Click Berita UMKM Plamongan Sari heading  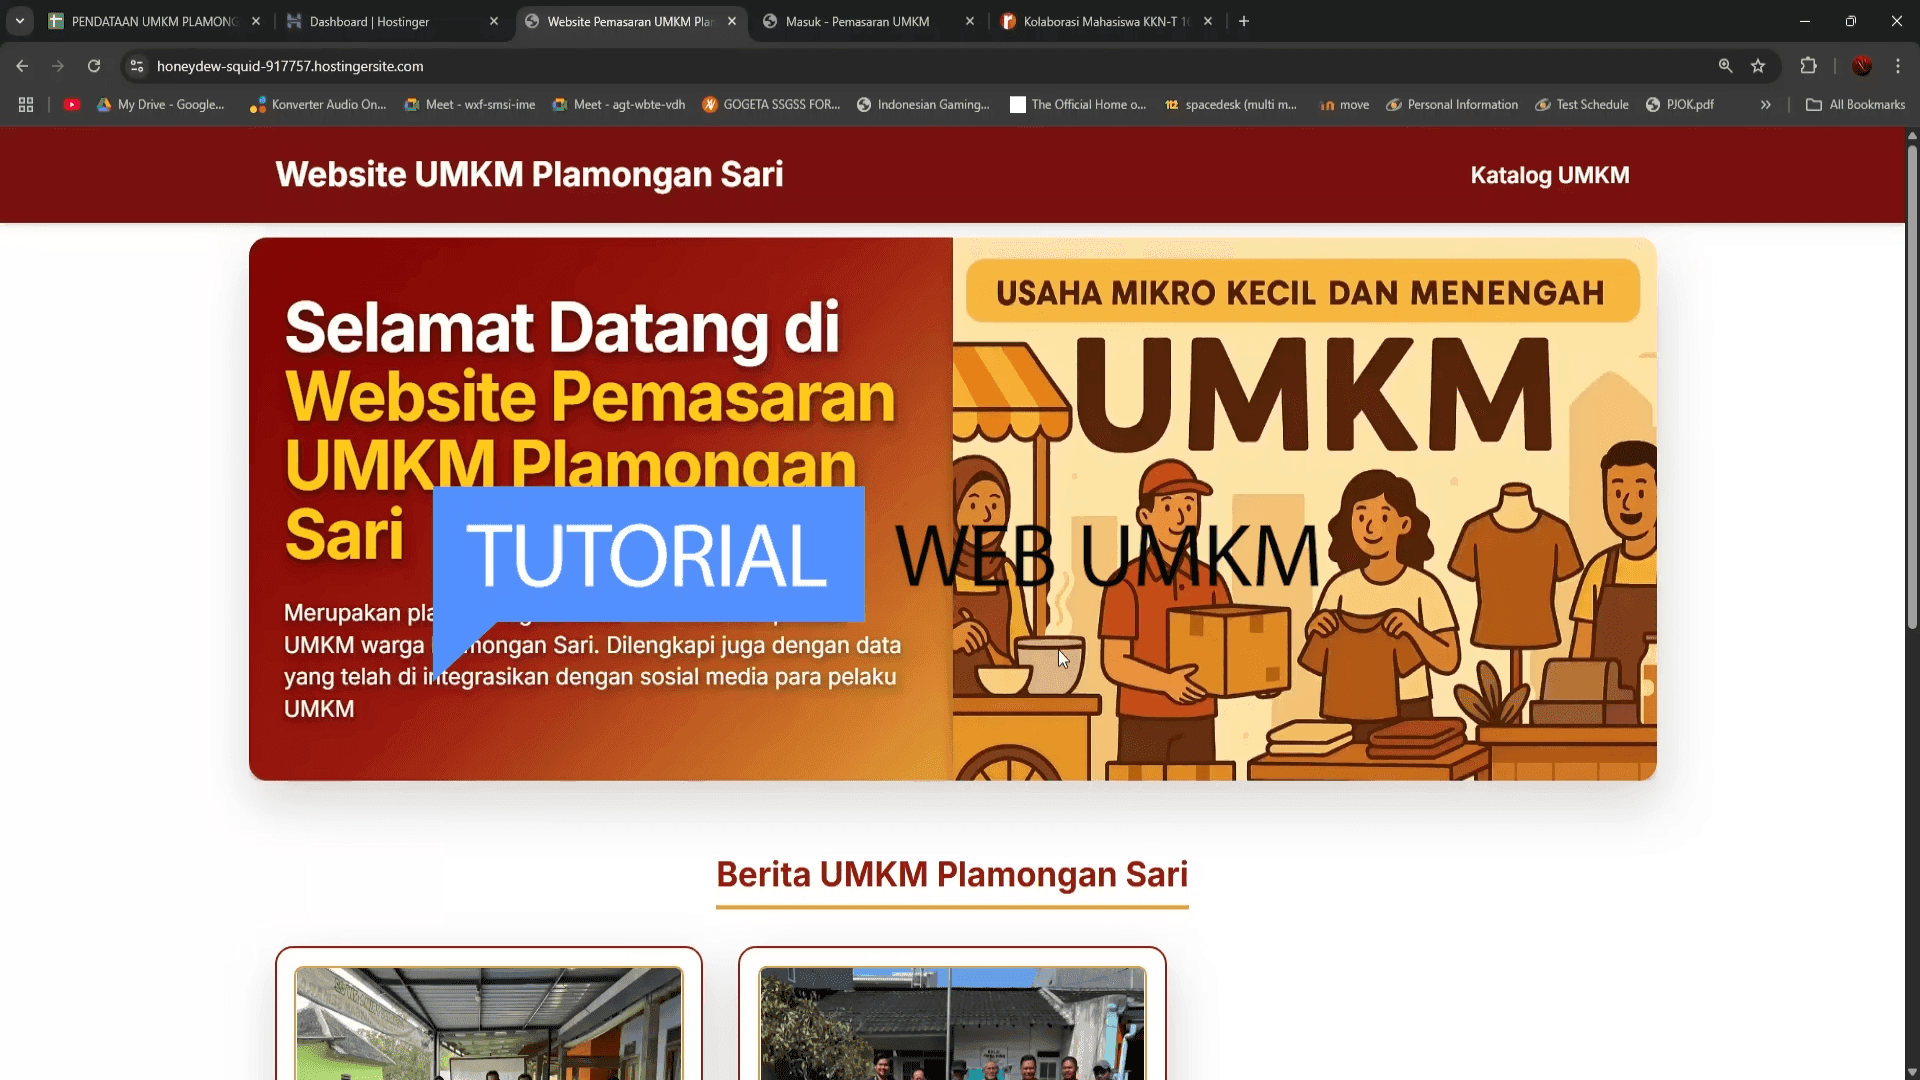[x=952, y=874]
